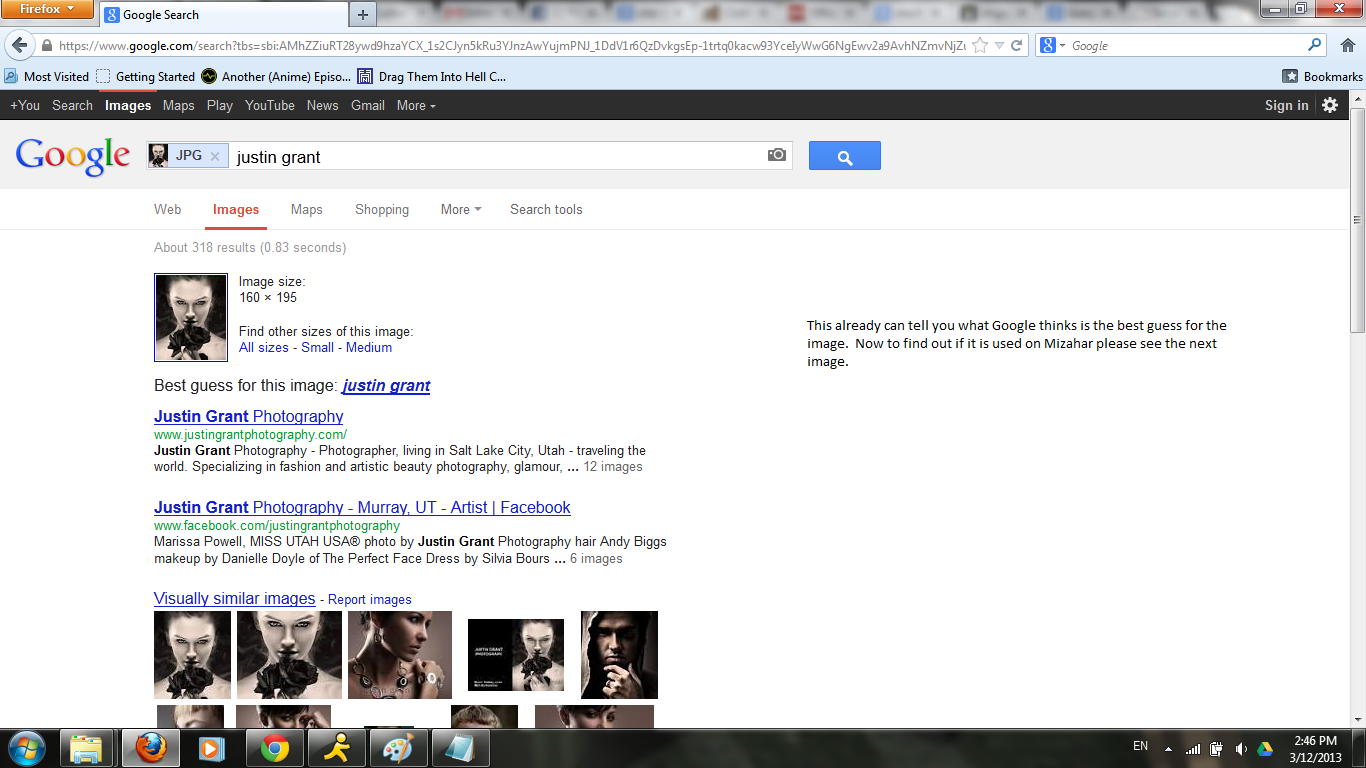Open Another (Anime) Episode bookmark
This screenshot has height=768, width=1366.
276,76
